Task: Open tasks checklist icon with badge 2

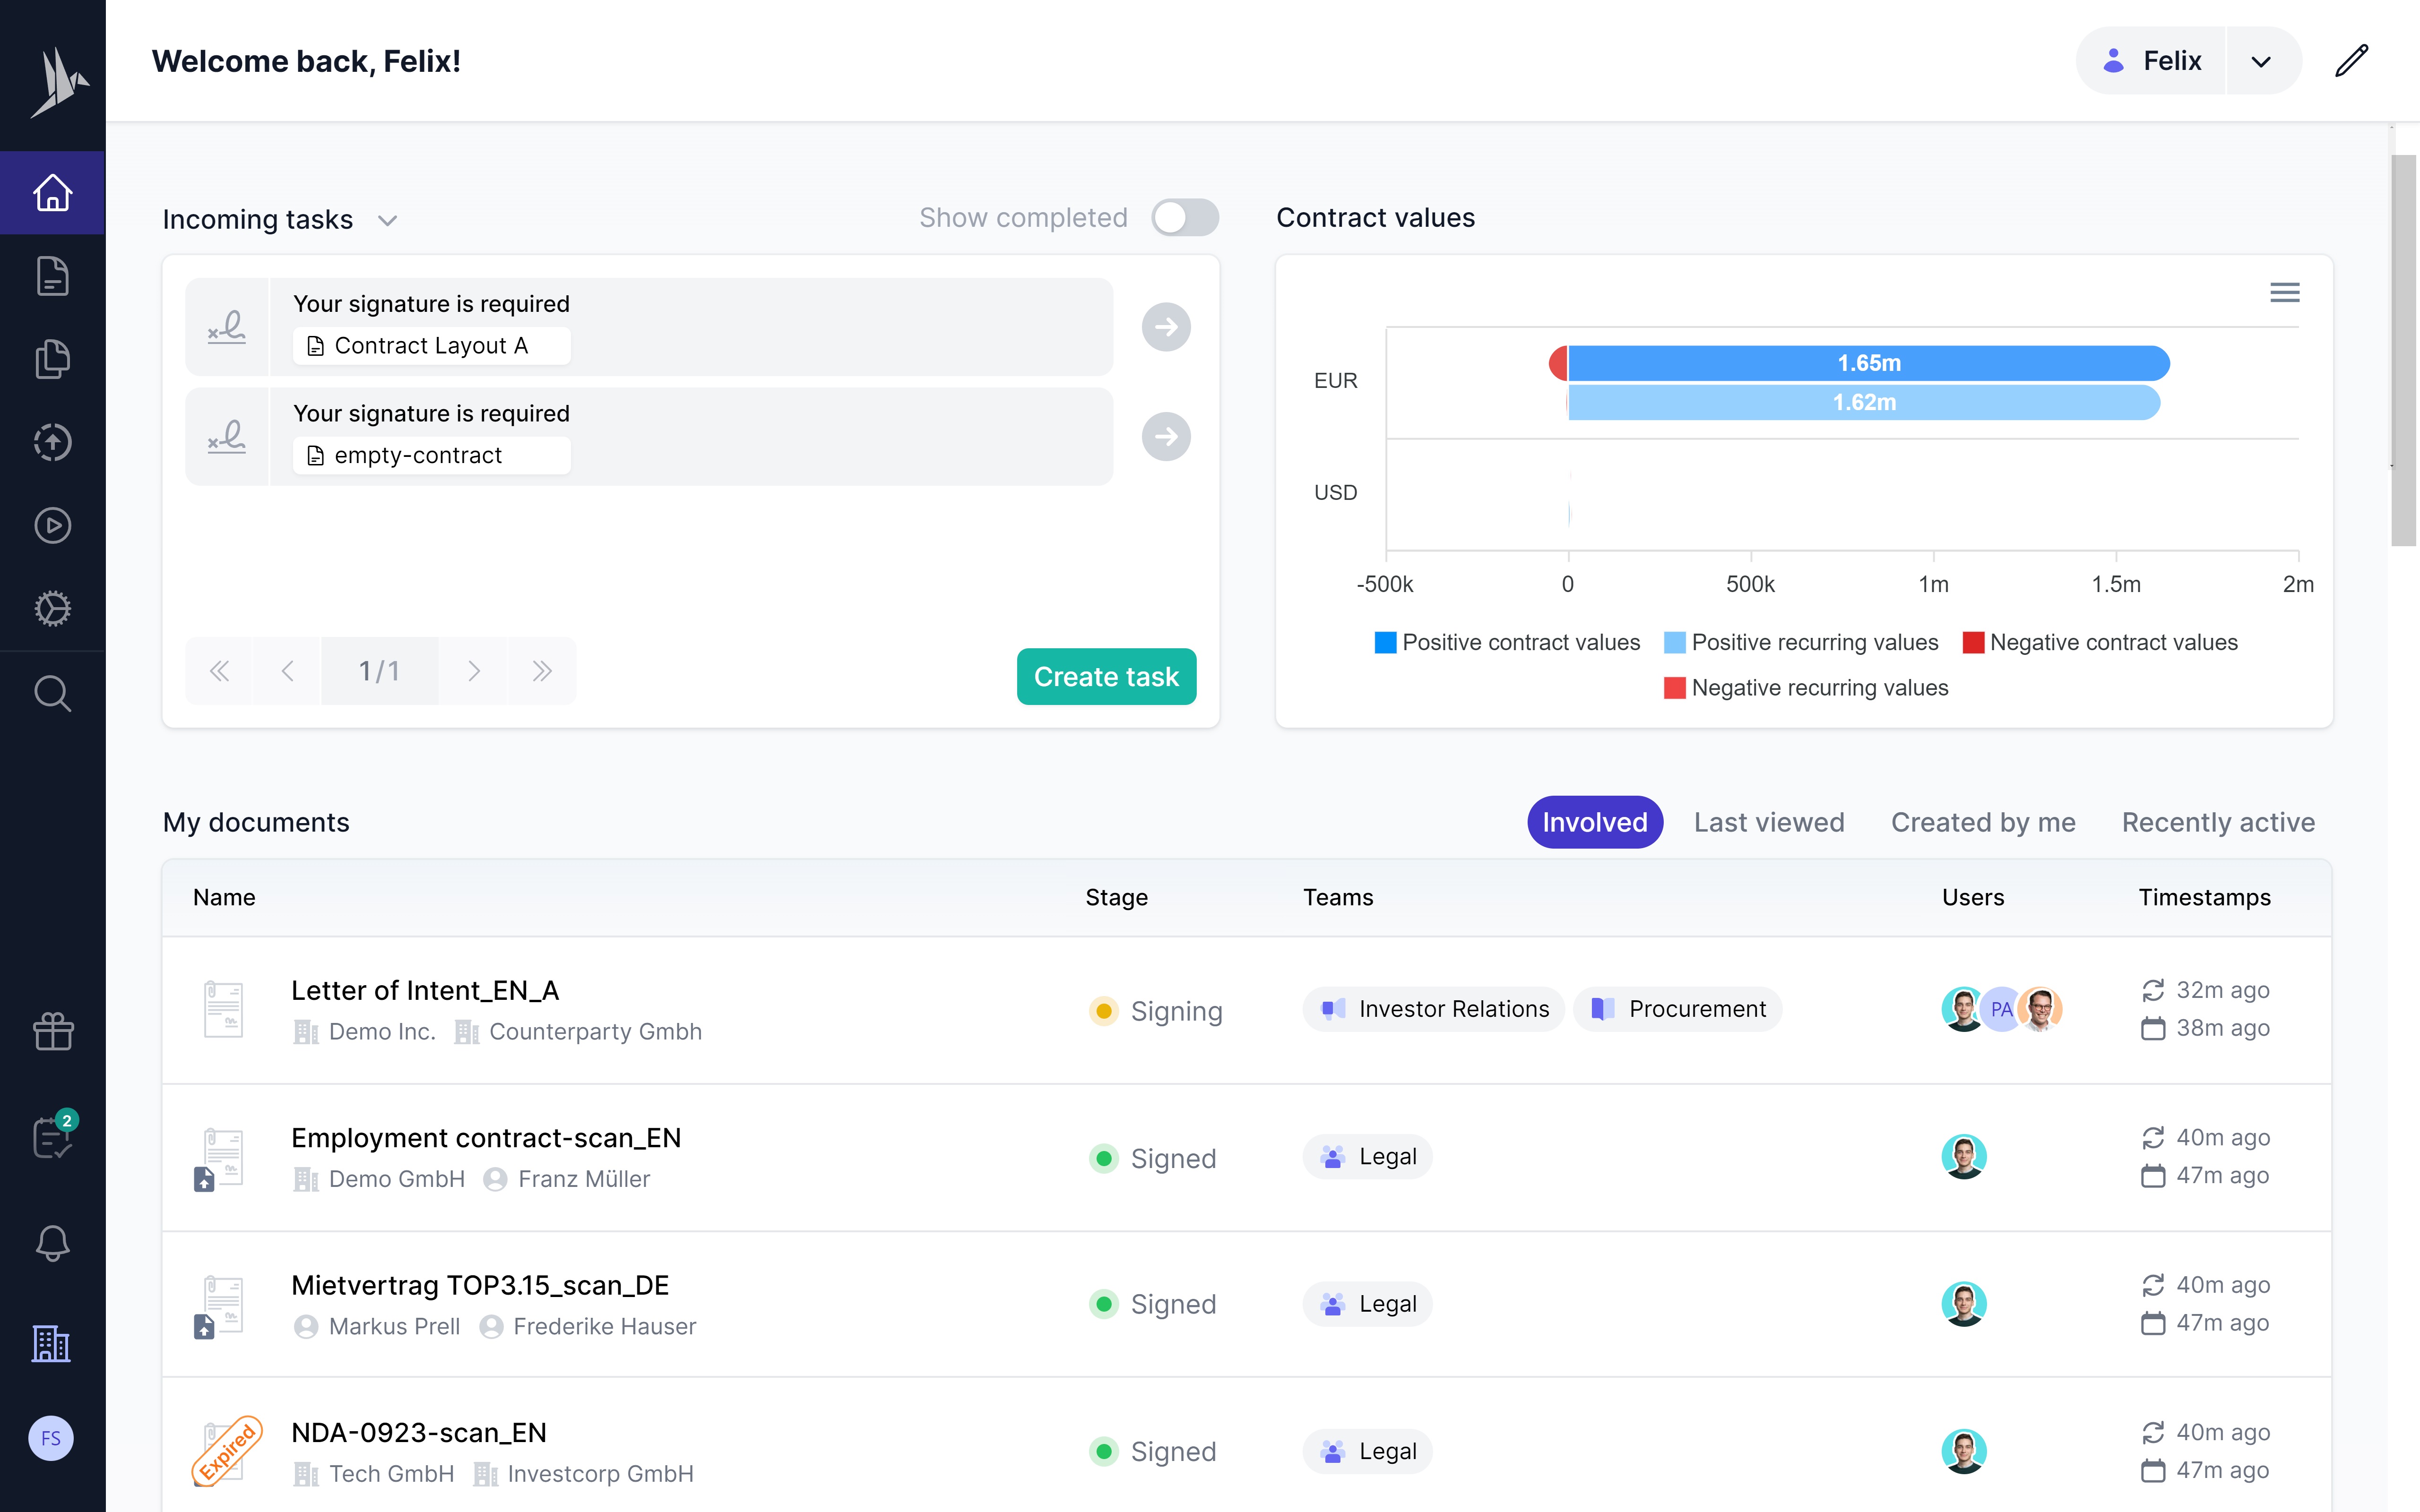Action: tap(52, 1137)
